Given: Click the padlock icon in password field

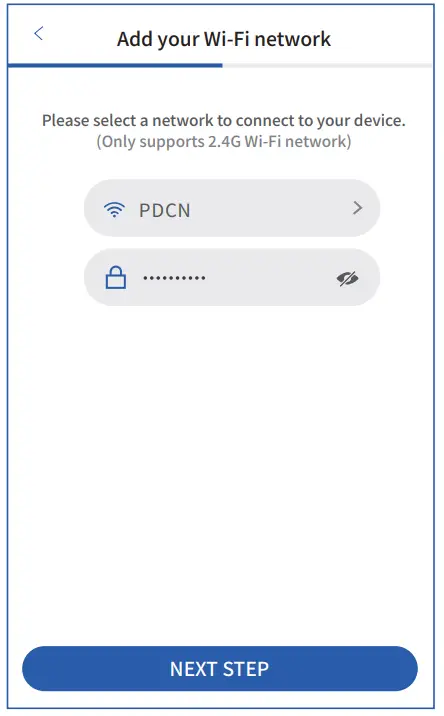Looking at the screenshot, I should [116, 277].
